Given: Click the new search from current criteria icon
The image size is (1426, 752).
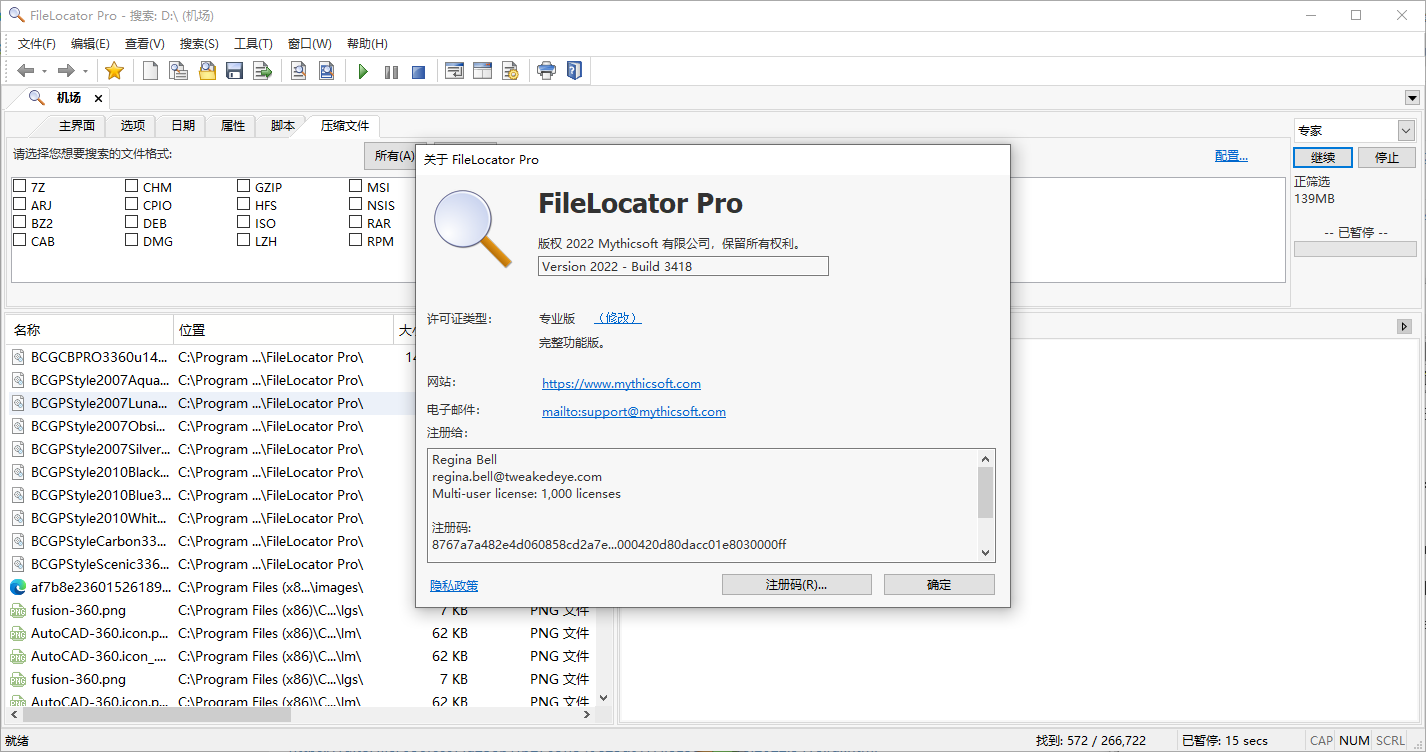Looking at the screenshot, I should pyautogui.click(x=179, y=71).
